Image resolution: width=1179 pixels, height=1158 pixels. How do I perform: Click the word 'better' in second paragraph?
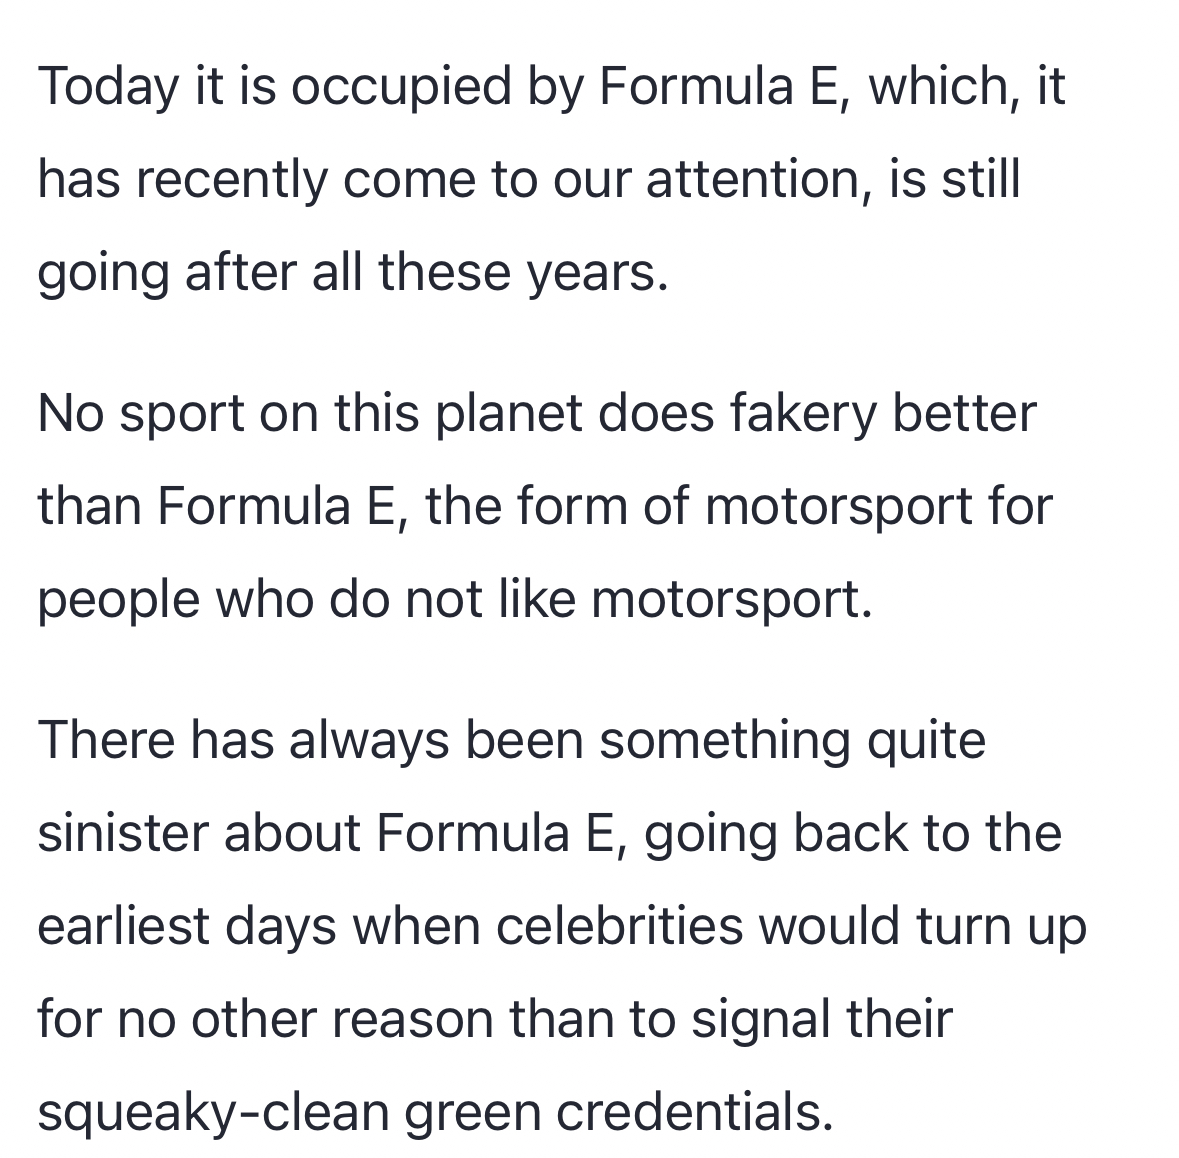pos(964,413)
